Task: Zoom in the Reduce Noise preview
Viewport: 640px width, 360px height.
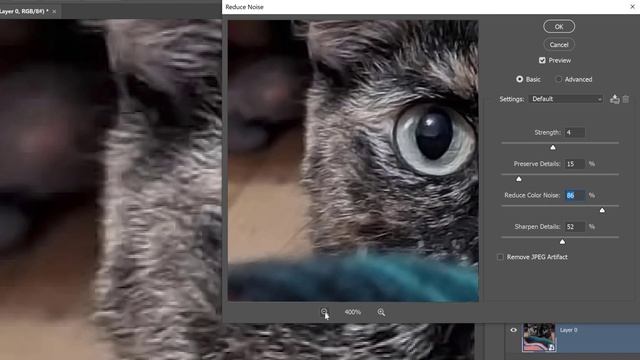Action: (381, 312)
